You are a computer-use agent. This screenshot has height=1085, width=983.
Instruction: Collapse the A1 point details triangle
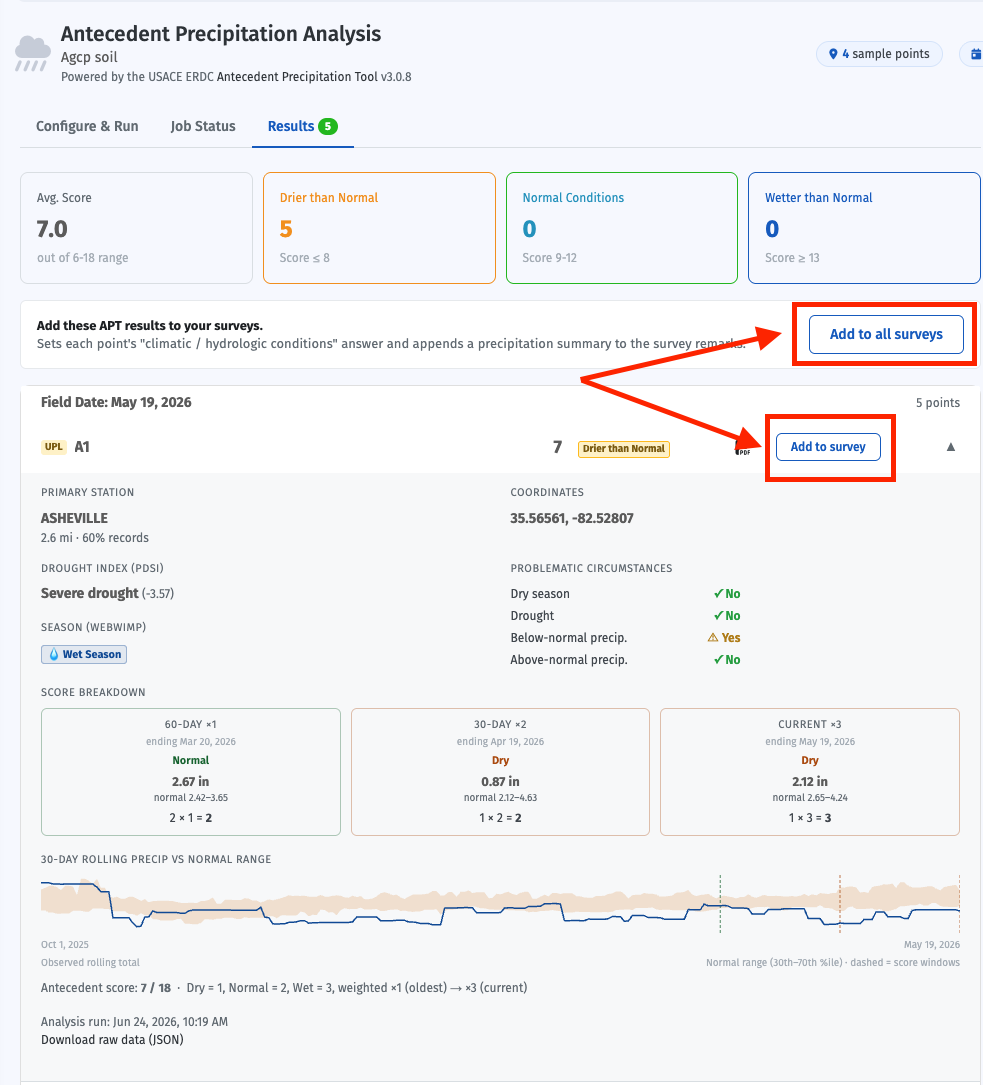tap(950, 447)
